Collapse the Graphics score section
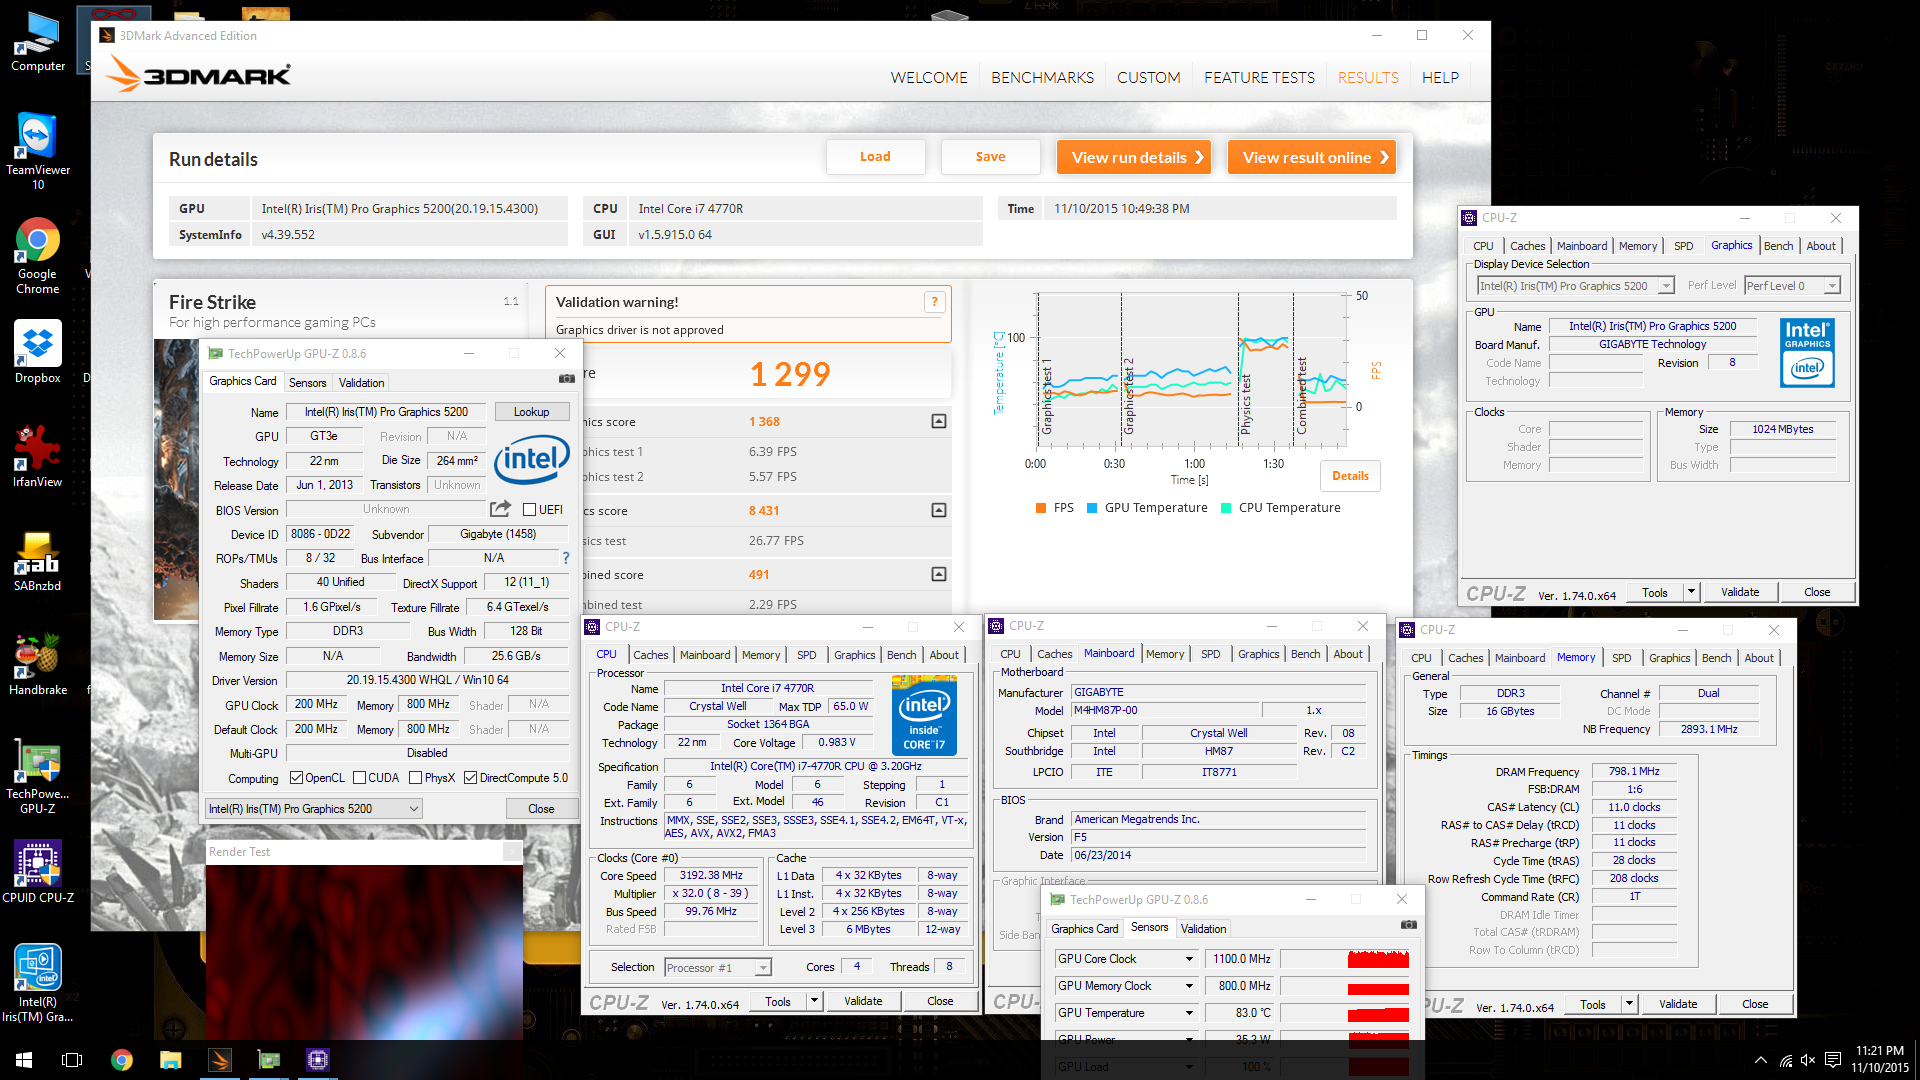 click(939, 421)
